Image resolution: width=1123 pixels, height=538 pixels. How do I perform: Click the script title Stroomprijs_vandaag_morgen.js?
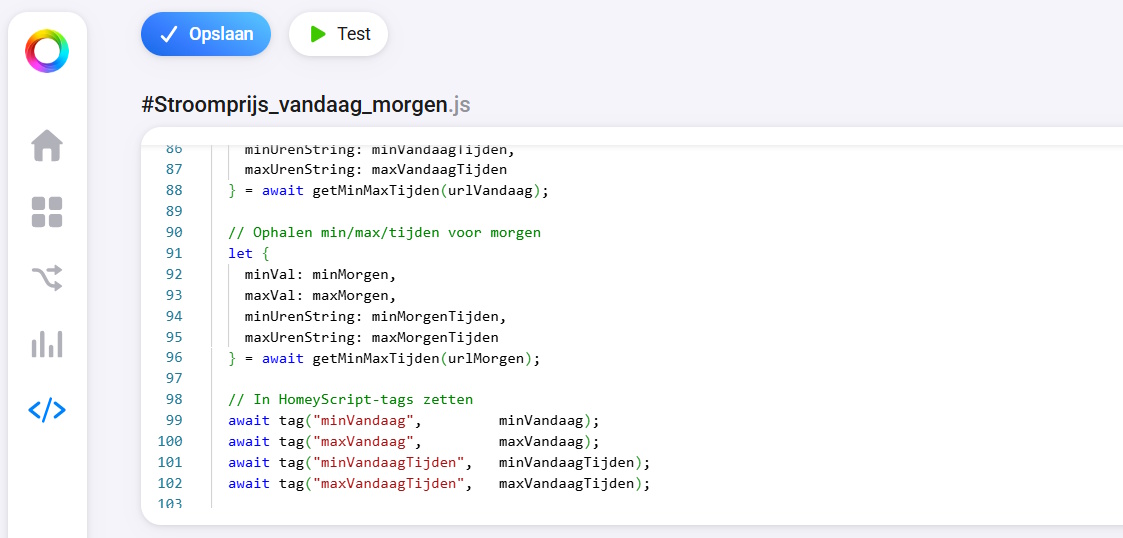coord(306,105)
